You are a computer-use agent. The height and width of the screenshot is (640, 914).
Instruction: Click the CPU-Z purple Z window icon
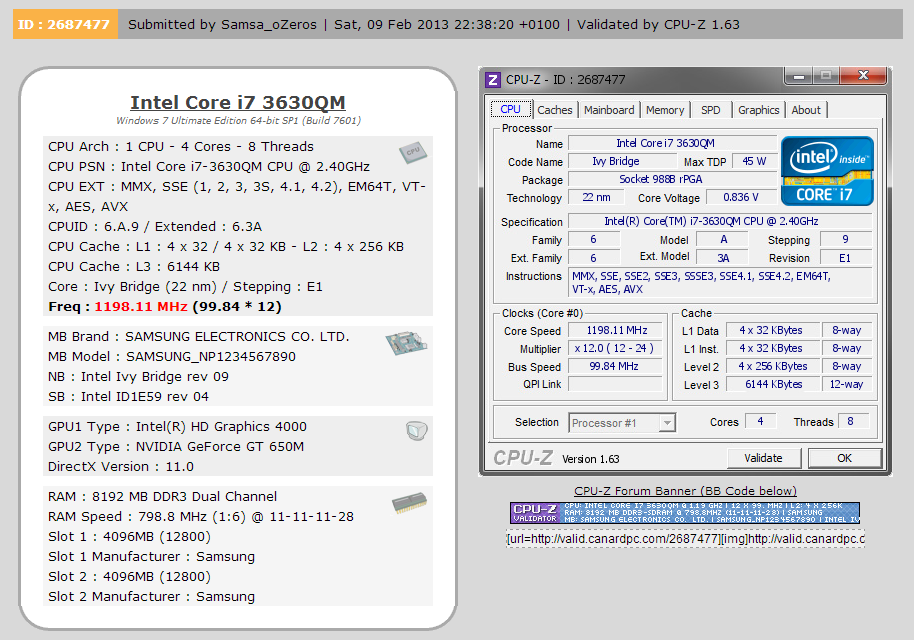[x=493, y=80]
